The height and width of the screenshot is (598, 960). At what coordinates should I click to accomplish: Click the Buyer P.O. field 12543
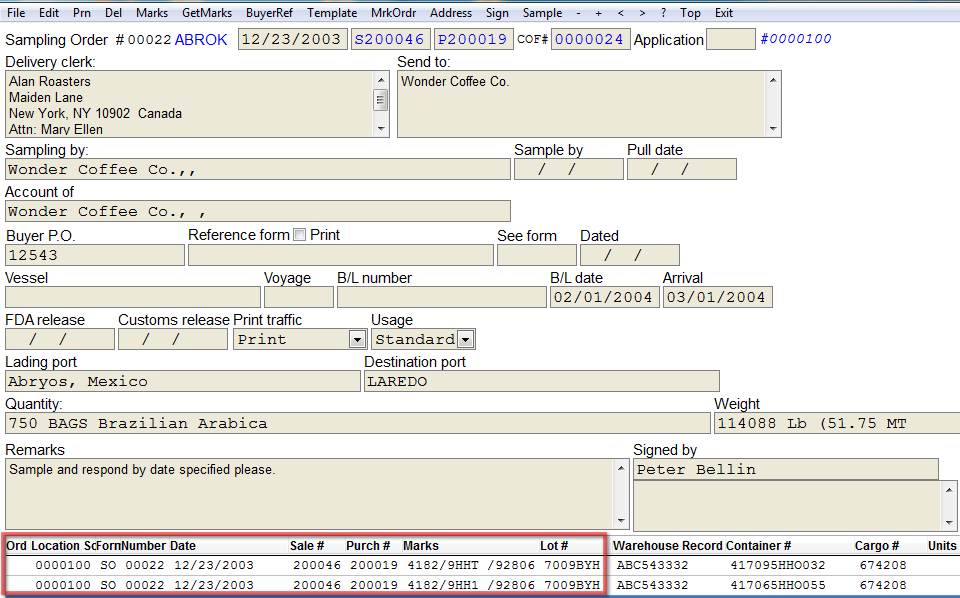(x=95, y=255)
